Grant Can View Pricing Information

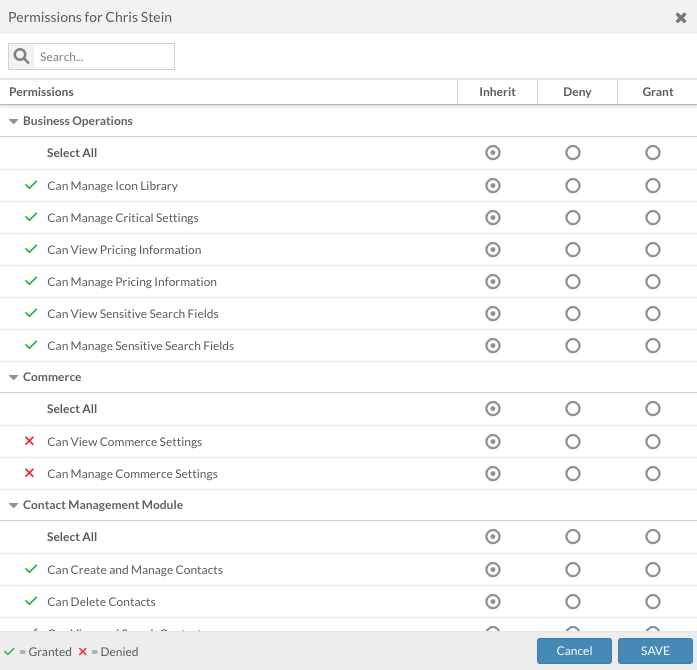pyautogui.click(x=653, y=249)
